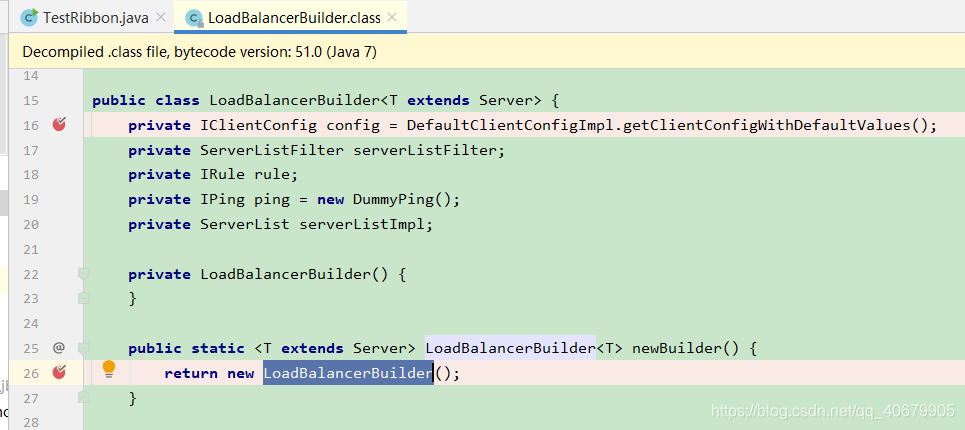Viewport: 965px width, 430px height.
Task: Click private LoadBalancerBuilder constructor name on line 22
Action: coord(286,274)
